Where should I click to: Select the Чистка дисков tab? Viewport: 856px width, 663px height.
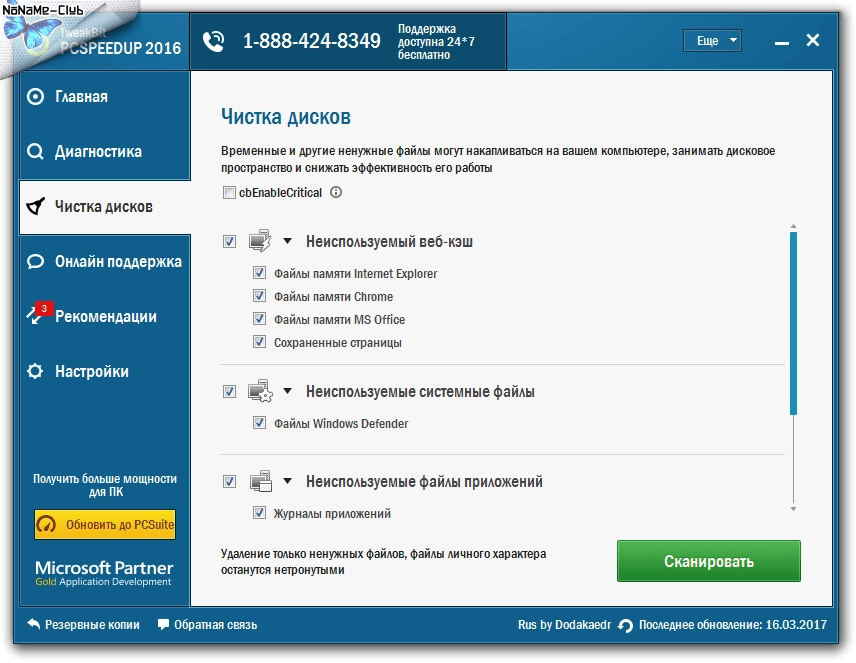pos(105,207)
